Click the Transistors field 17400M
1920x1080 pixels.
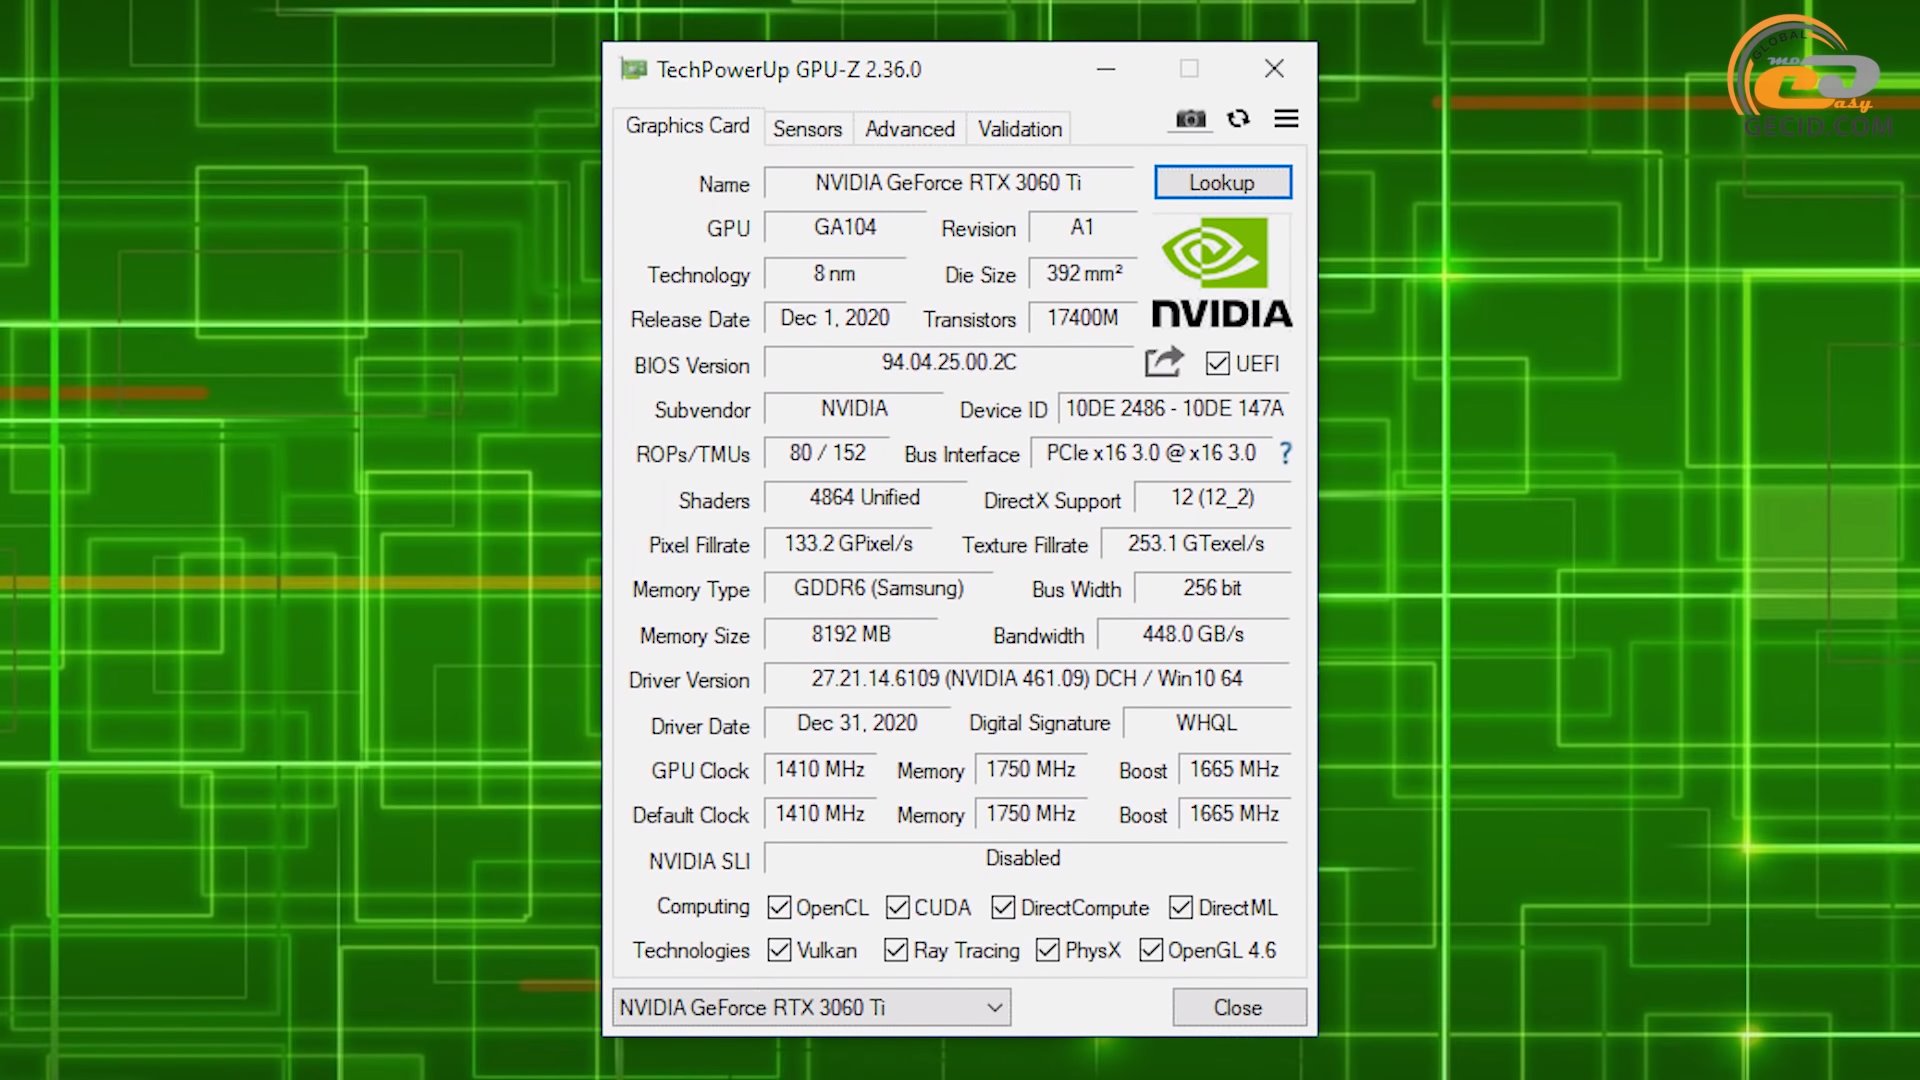coord(1083,318)
